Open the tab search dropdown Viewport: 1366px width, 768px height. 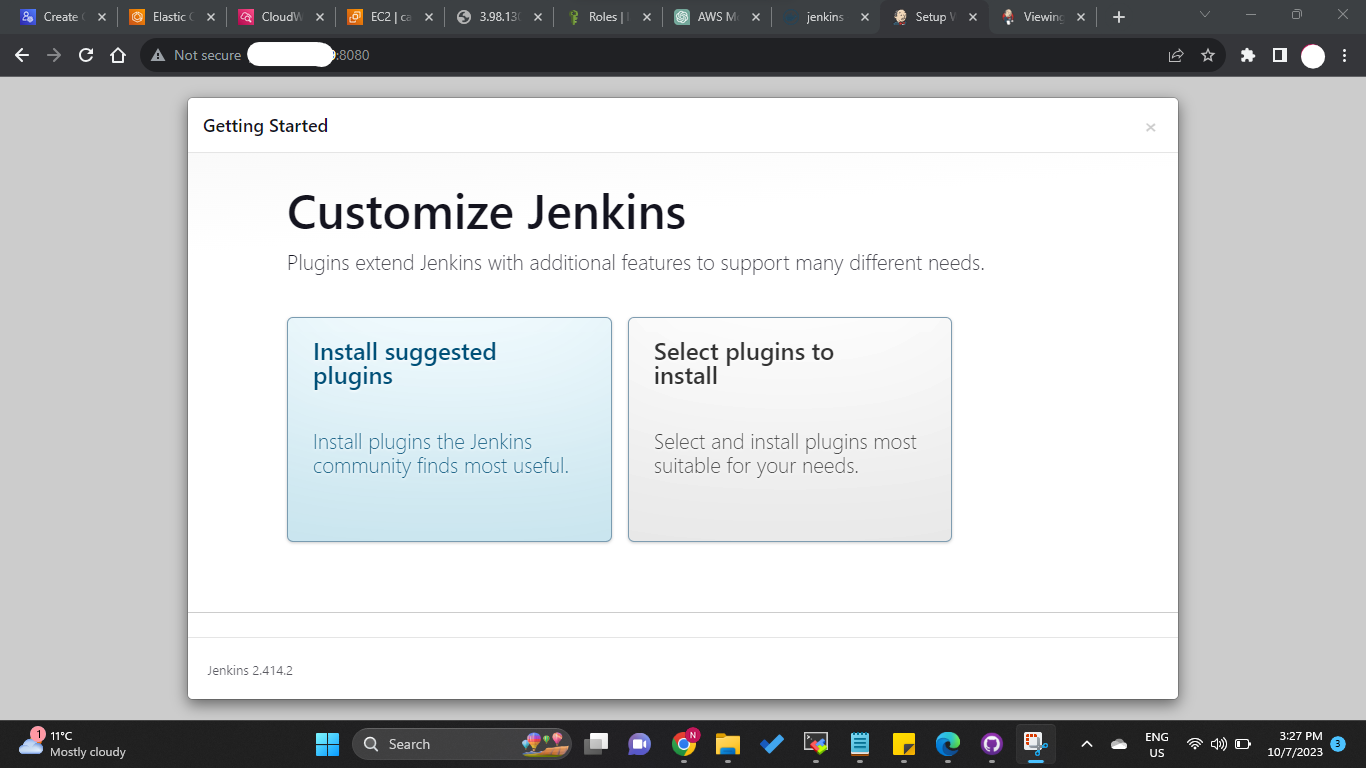tap(1203, 16)
